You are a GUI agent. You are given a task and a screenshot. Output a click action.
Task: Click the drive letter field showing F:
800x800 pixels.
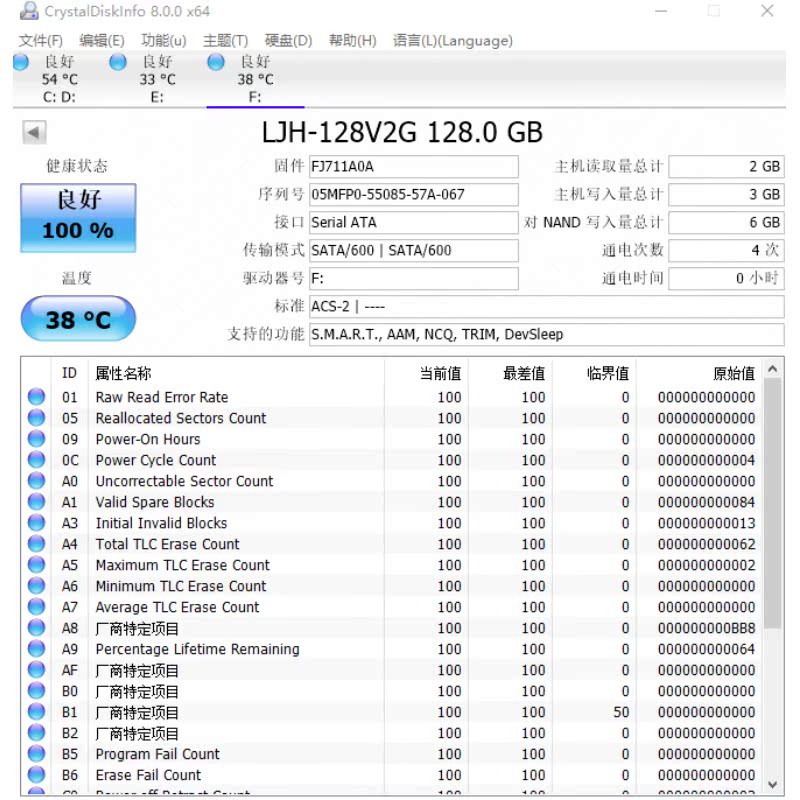(414, 279)
